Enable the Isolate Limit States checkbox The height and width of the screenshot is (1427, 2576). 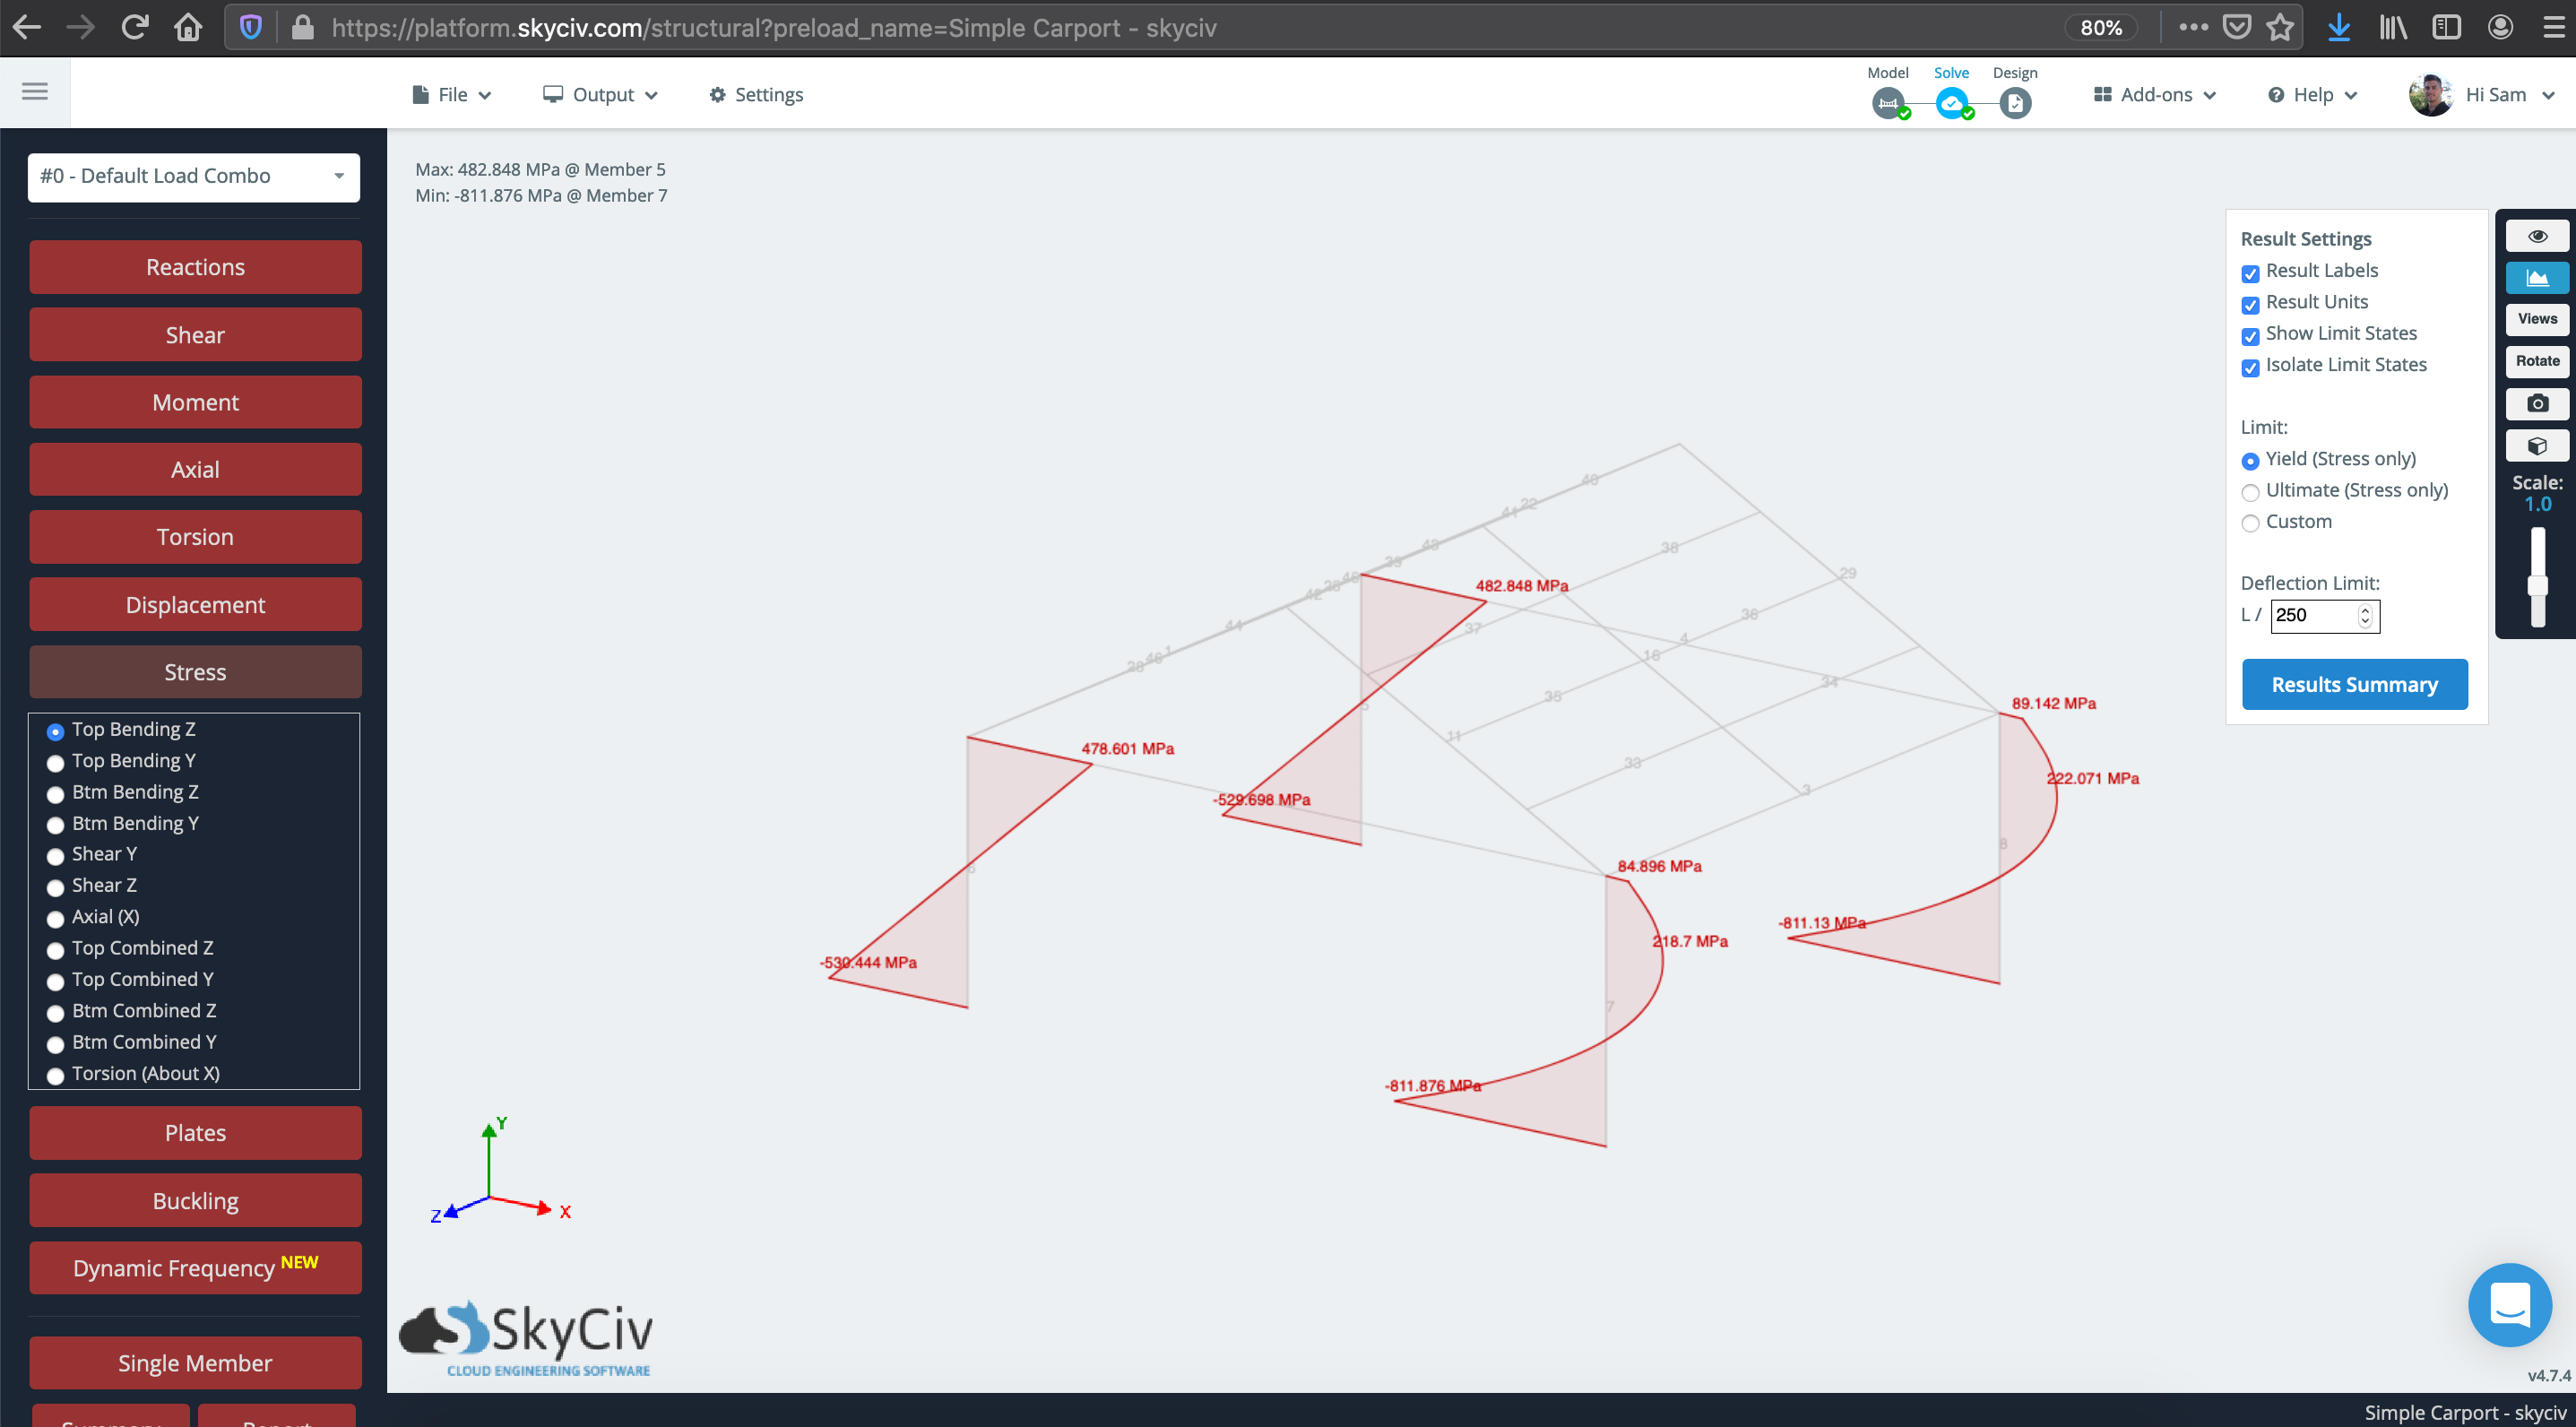(x=2251, y=366)
